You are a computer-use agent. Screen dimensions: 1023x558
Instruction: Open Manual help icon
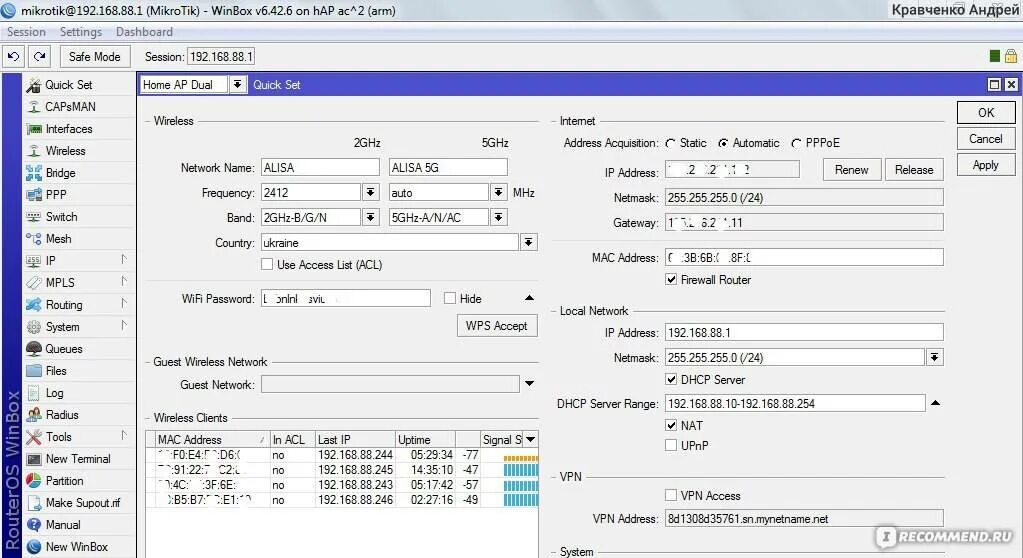pos(33,525)
